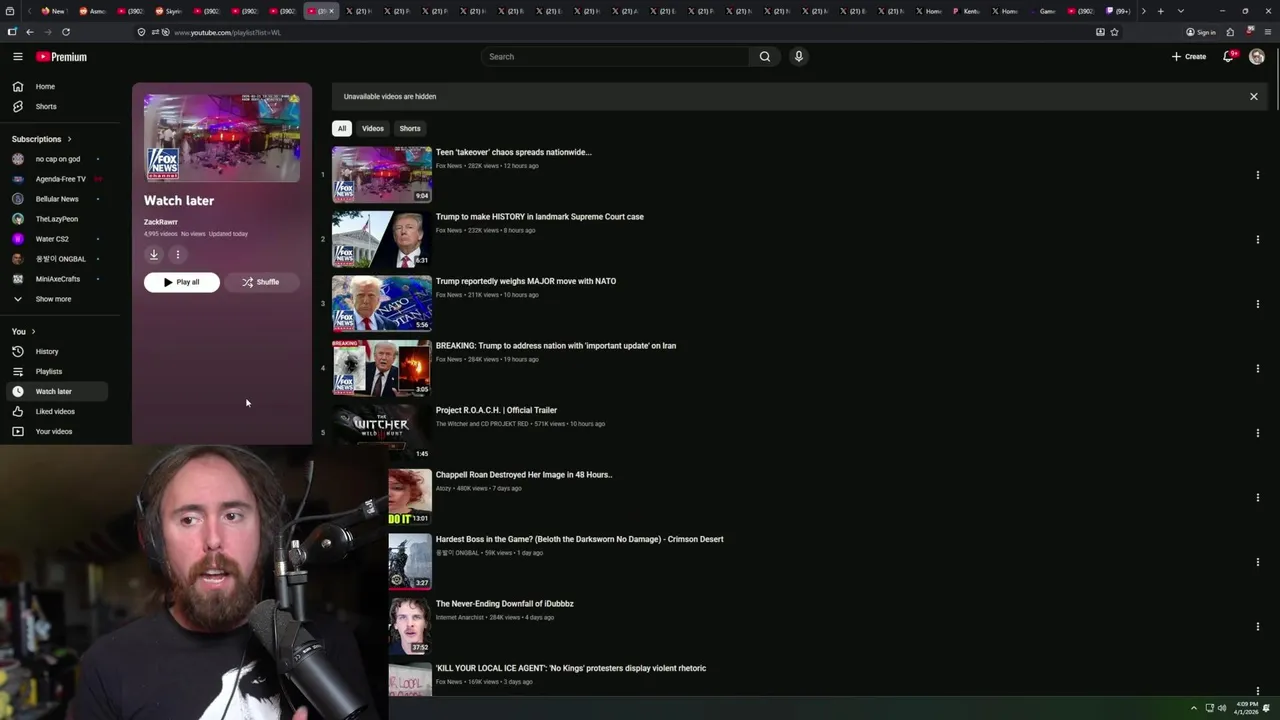
Task: Open the notifications bell
Action: (x=1228, y=57)
